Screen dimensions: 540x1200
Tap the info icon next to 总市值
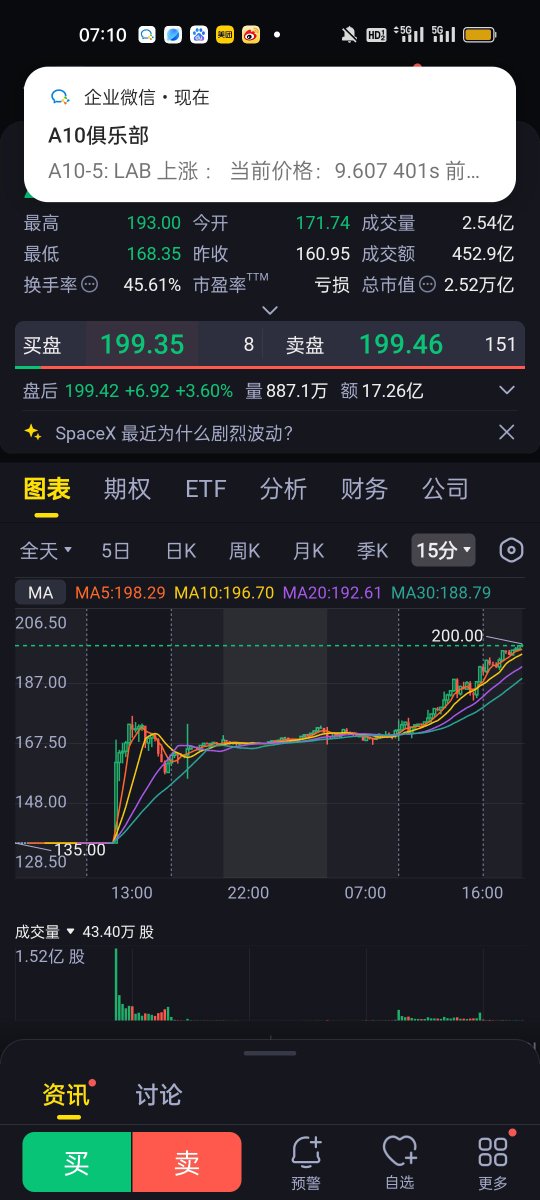point(429,285)
